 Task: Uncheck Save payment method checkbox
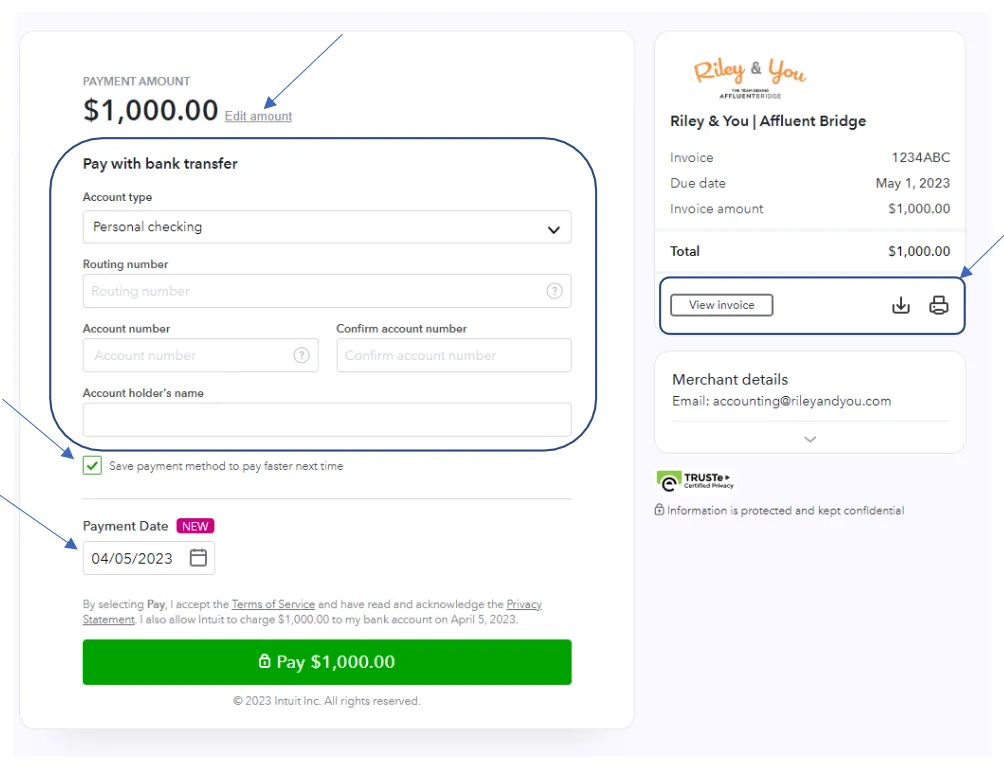pyautogui.click(x=92, y=465)
